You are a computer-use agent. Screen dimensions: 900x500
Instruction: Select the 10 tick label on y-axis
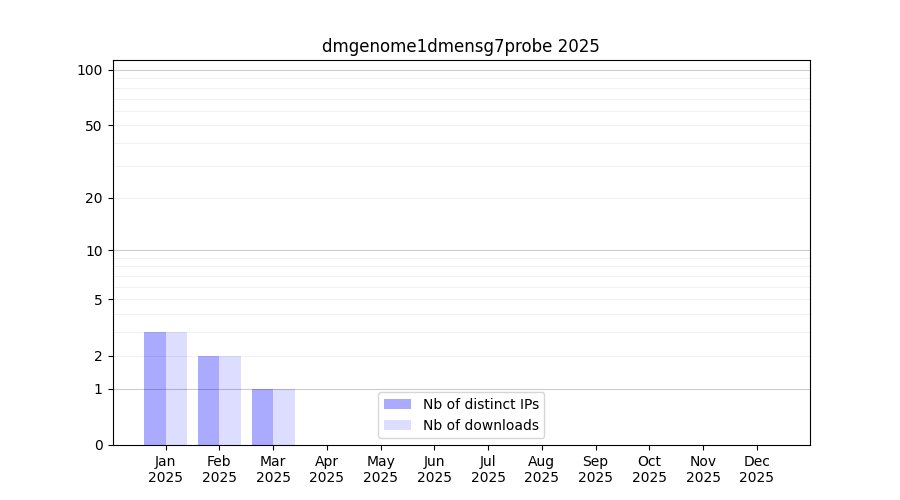[94, 251]
